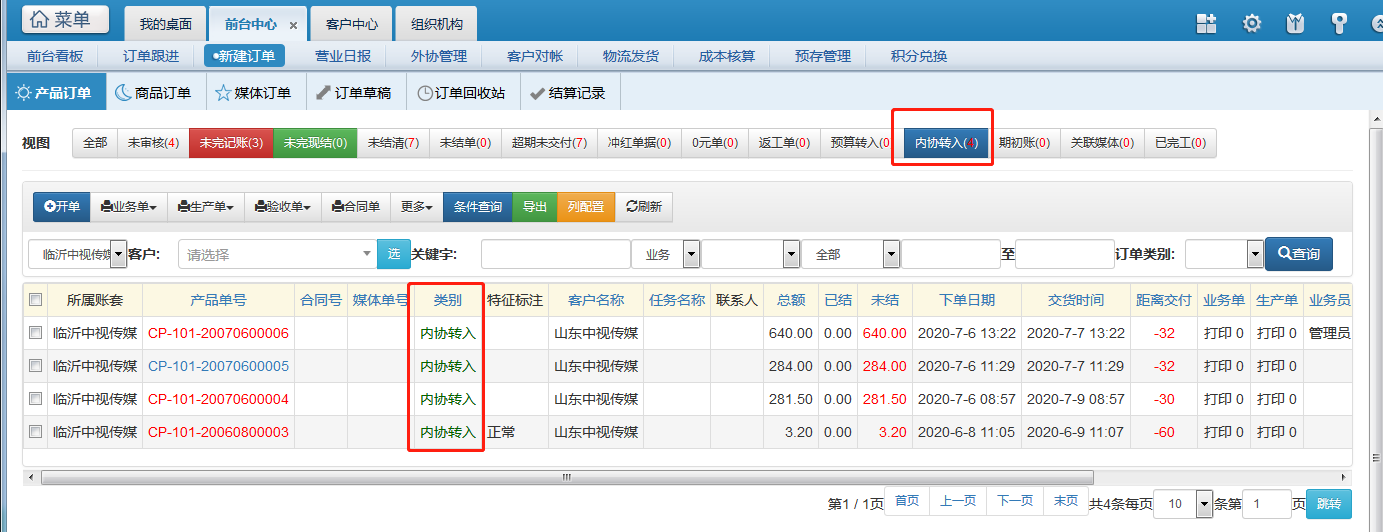Screen dimensions: 1383x532
Task: Filter view by 未审核(4)
Action: pyautogui.click(x=153, y=143)
